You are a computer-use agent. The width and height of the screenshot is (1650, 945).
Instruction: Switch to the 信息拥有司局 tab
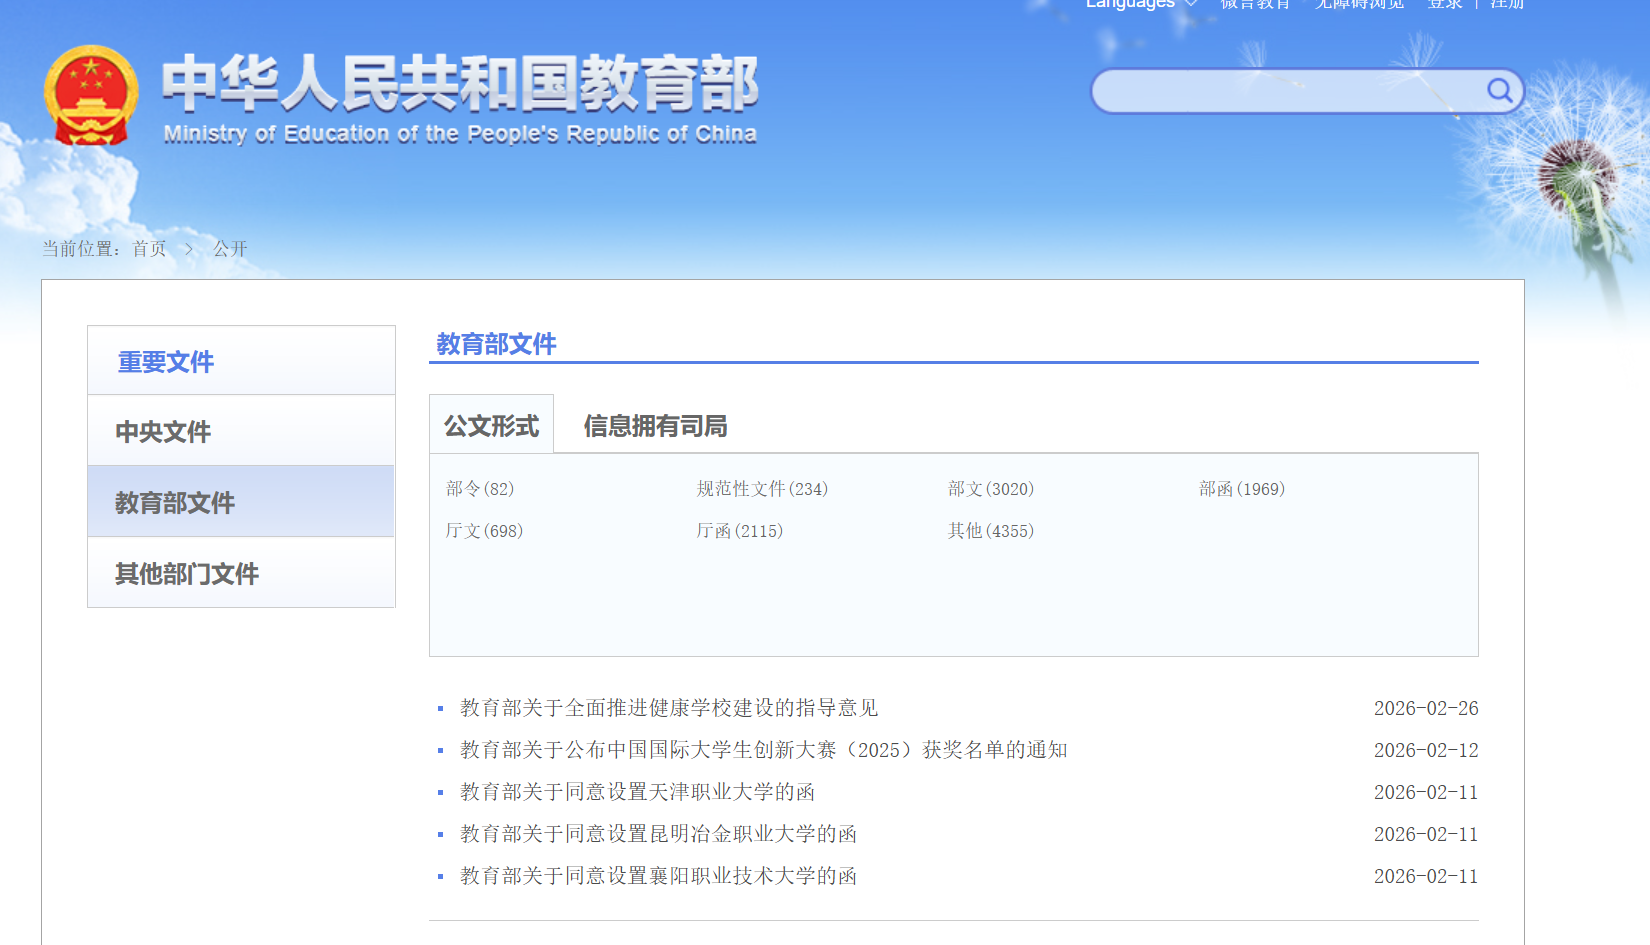tap(655, 426)
